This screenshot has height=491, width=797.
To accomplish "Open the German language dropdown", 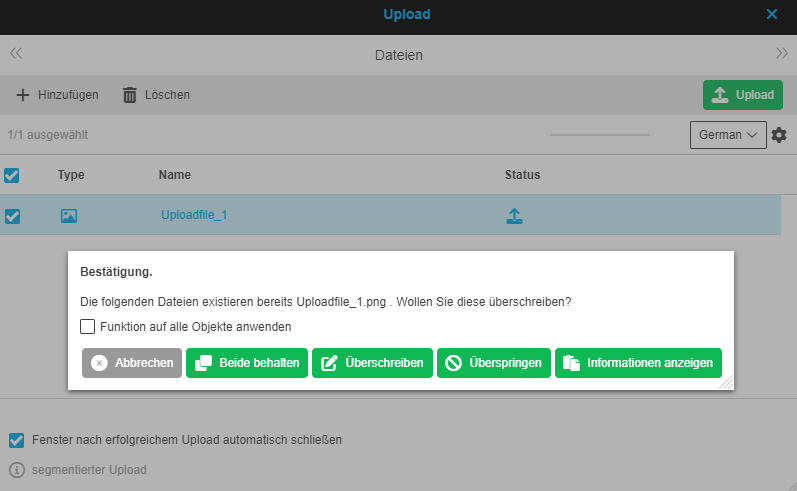I will (x=728, y=135).
